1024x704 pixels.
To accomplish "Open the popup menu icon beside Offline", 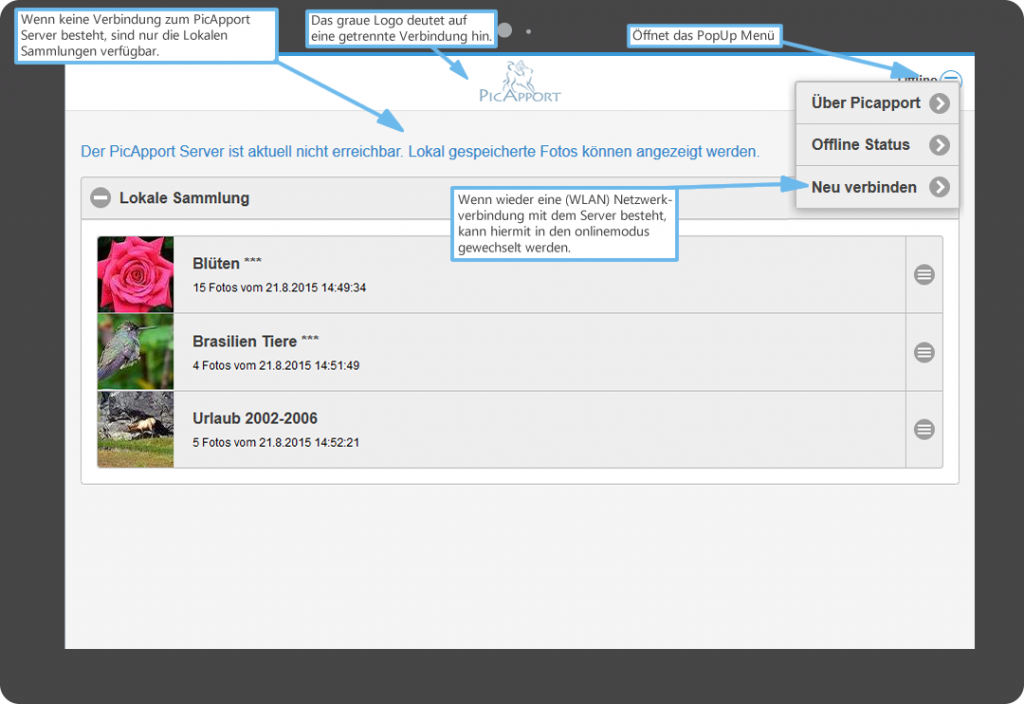I will point(951,80).
